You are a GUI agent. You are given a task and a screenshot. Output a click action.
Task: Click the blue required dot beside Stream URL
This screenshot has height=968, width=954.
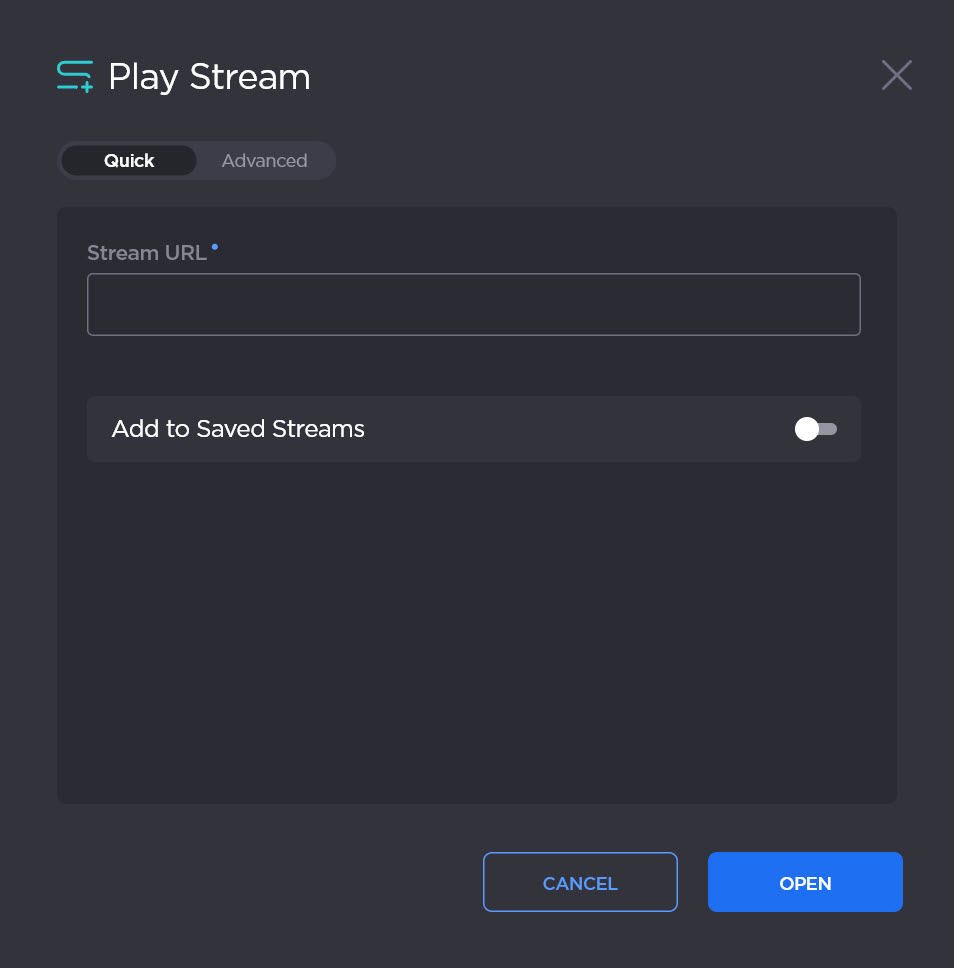(x=215, y=244)
